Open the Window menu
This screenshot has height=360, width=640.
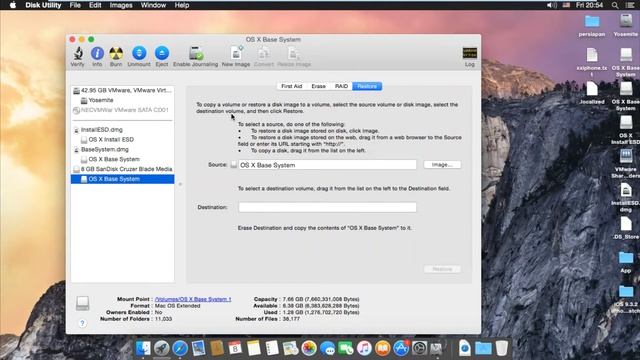coord(153,5)
